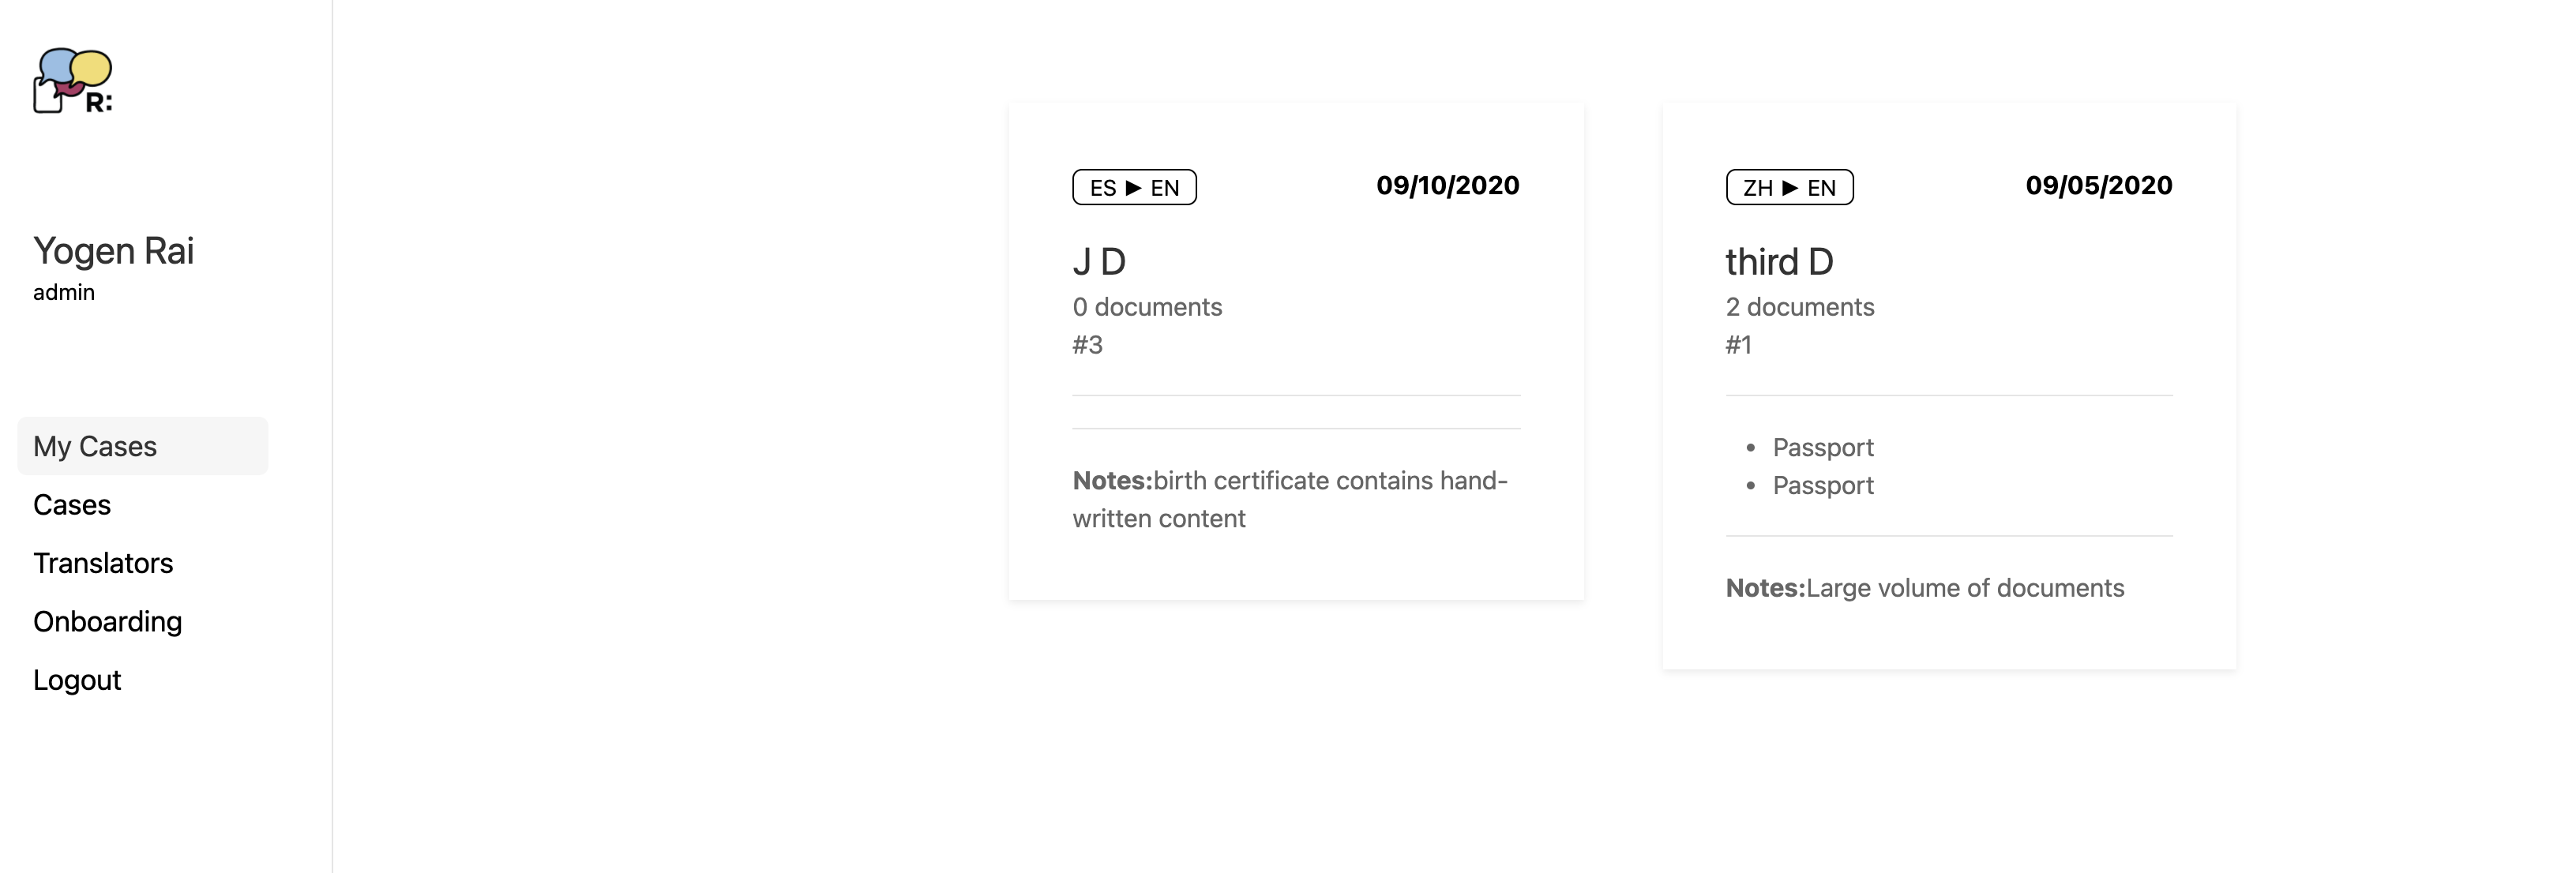
Task: Navigate to the Cases page
Action: tap(72, 505)
